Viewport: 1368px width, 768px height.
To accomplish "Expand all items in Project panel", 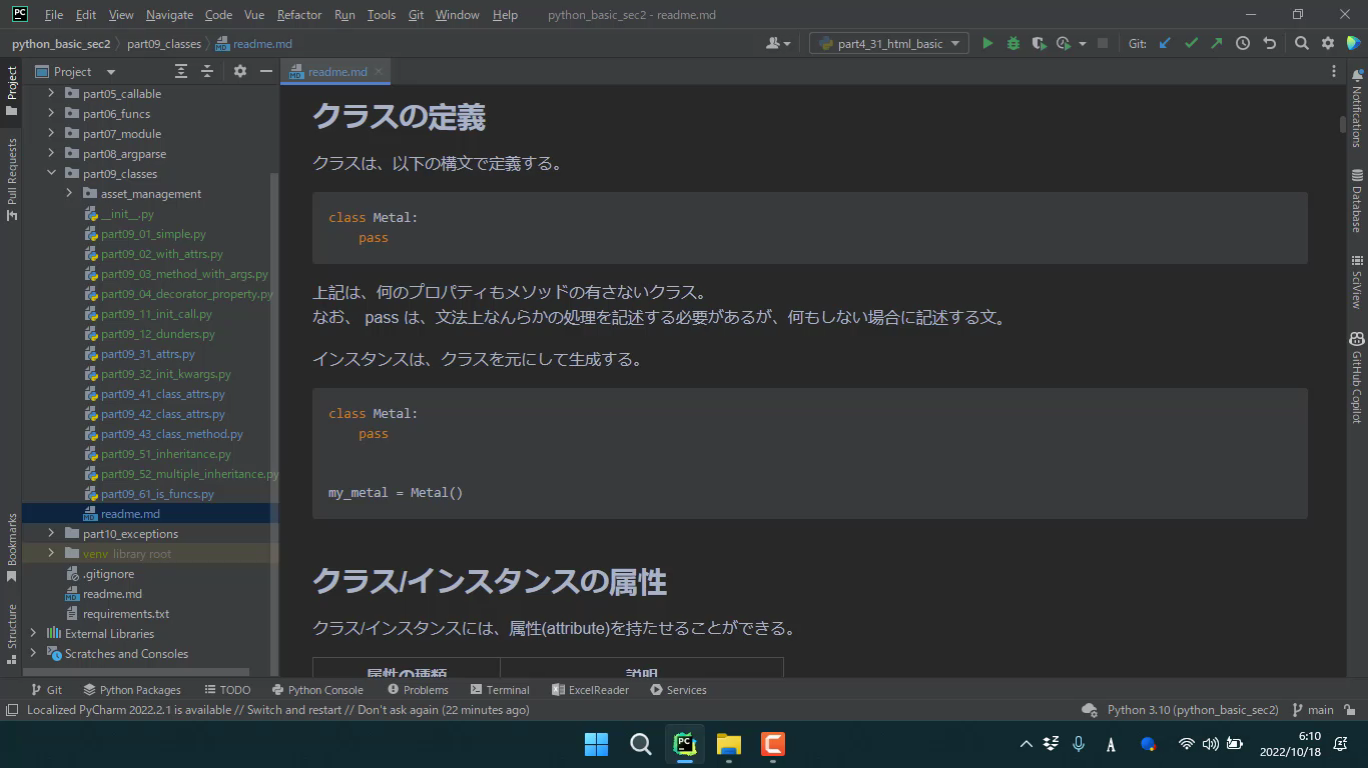I will point(181,71).
